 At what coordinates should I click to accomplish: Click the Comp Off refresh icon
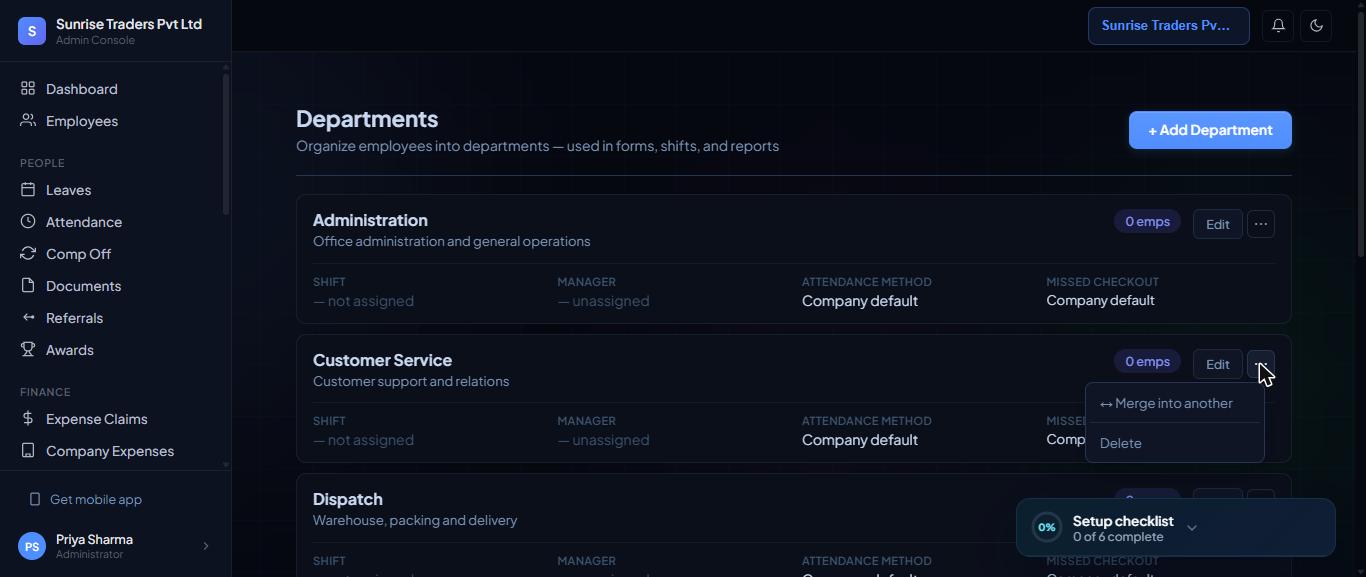(28, 254)
